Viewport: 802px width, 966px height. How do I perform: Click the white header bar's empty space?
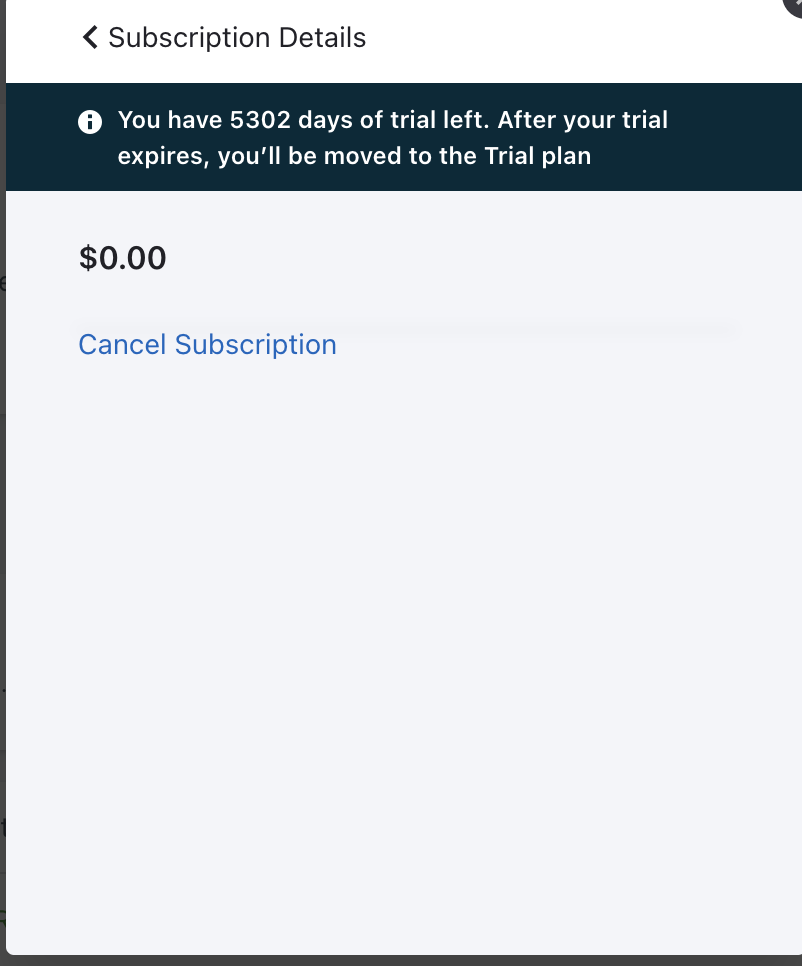click(580, 40)
